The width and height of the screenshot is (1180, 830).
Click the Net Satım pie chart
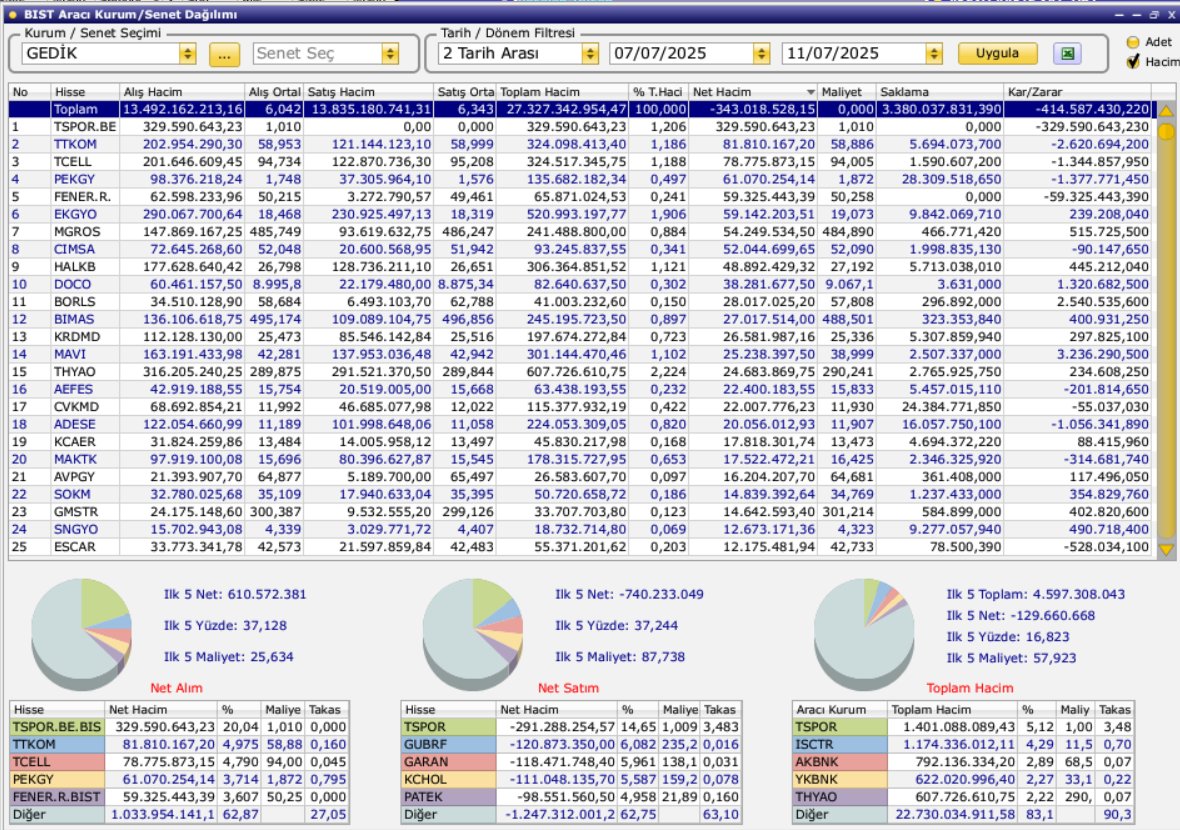coord(473,632)
